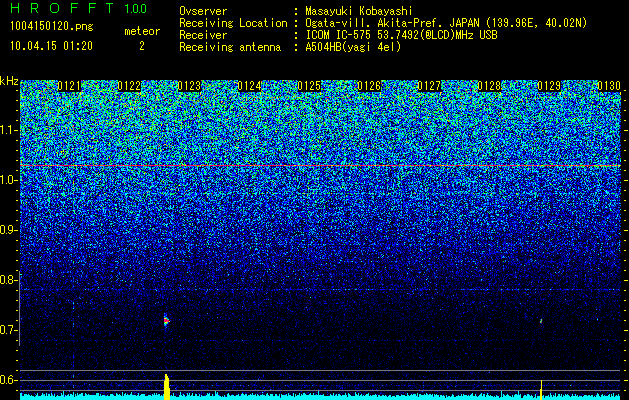Click the ICOM IC-575 receiver value
The height and width of the screenshot is (400, 629).
click(x=401, y=35)
